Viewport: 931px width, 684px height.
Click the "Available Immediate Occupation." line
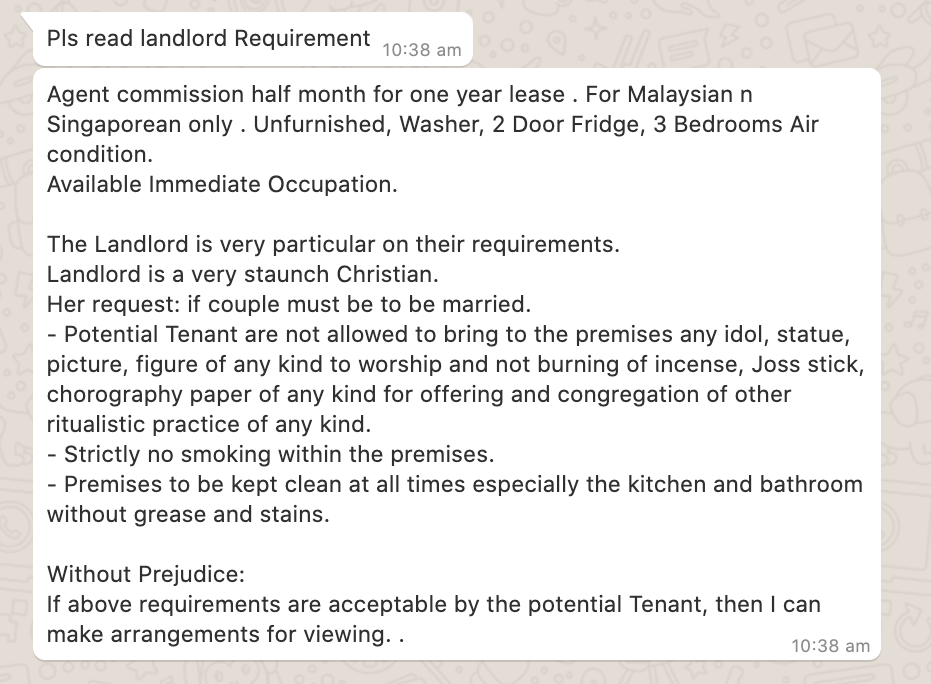(x=222, y=184)
